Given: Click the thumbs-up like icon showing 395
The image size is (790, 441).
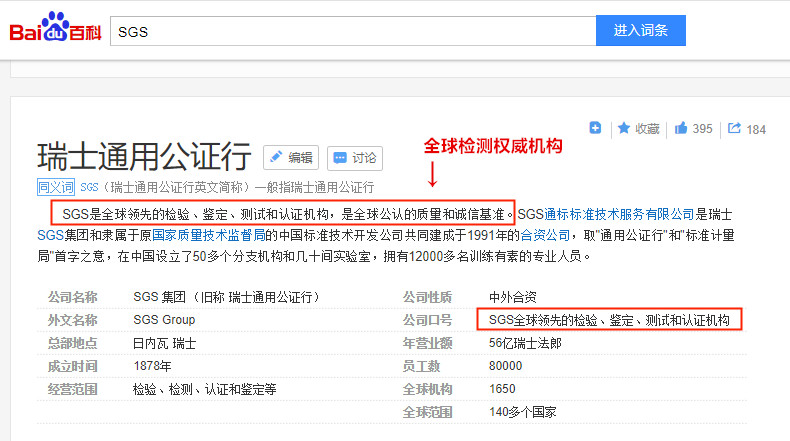Looking at the screenshot, I should (x=681, y=128).
